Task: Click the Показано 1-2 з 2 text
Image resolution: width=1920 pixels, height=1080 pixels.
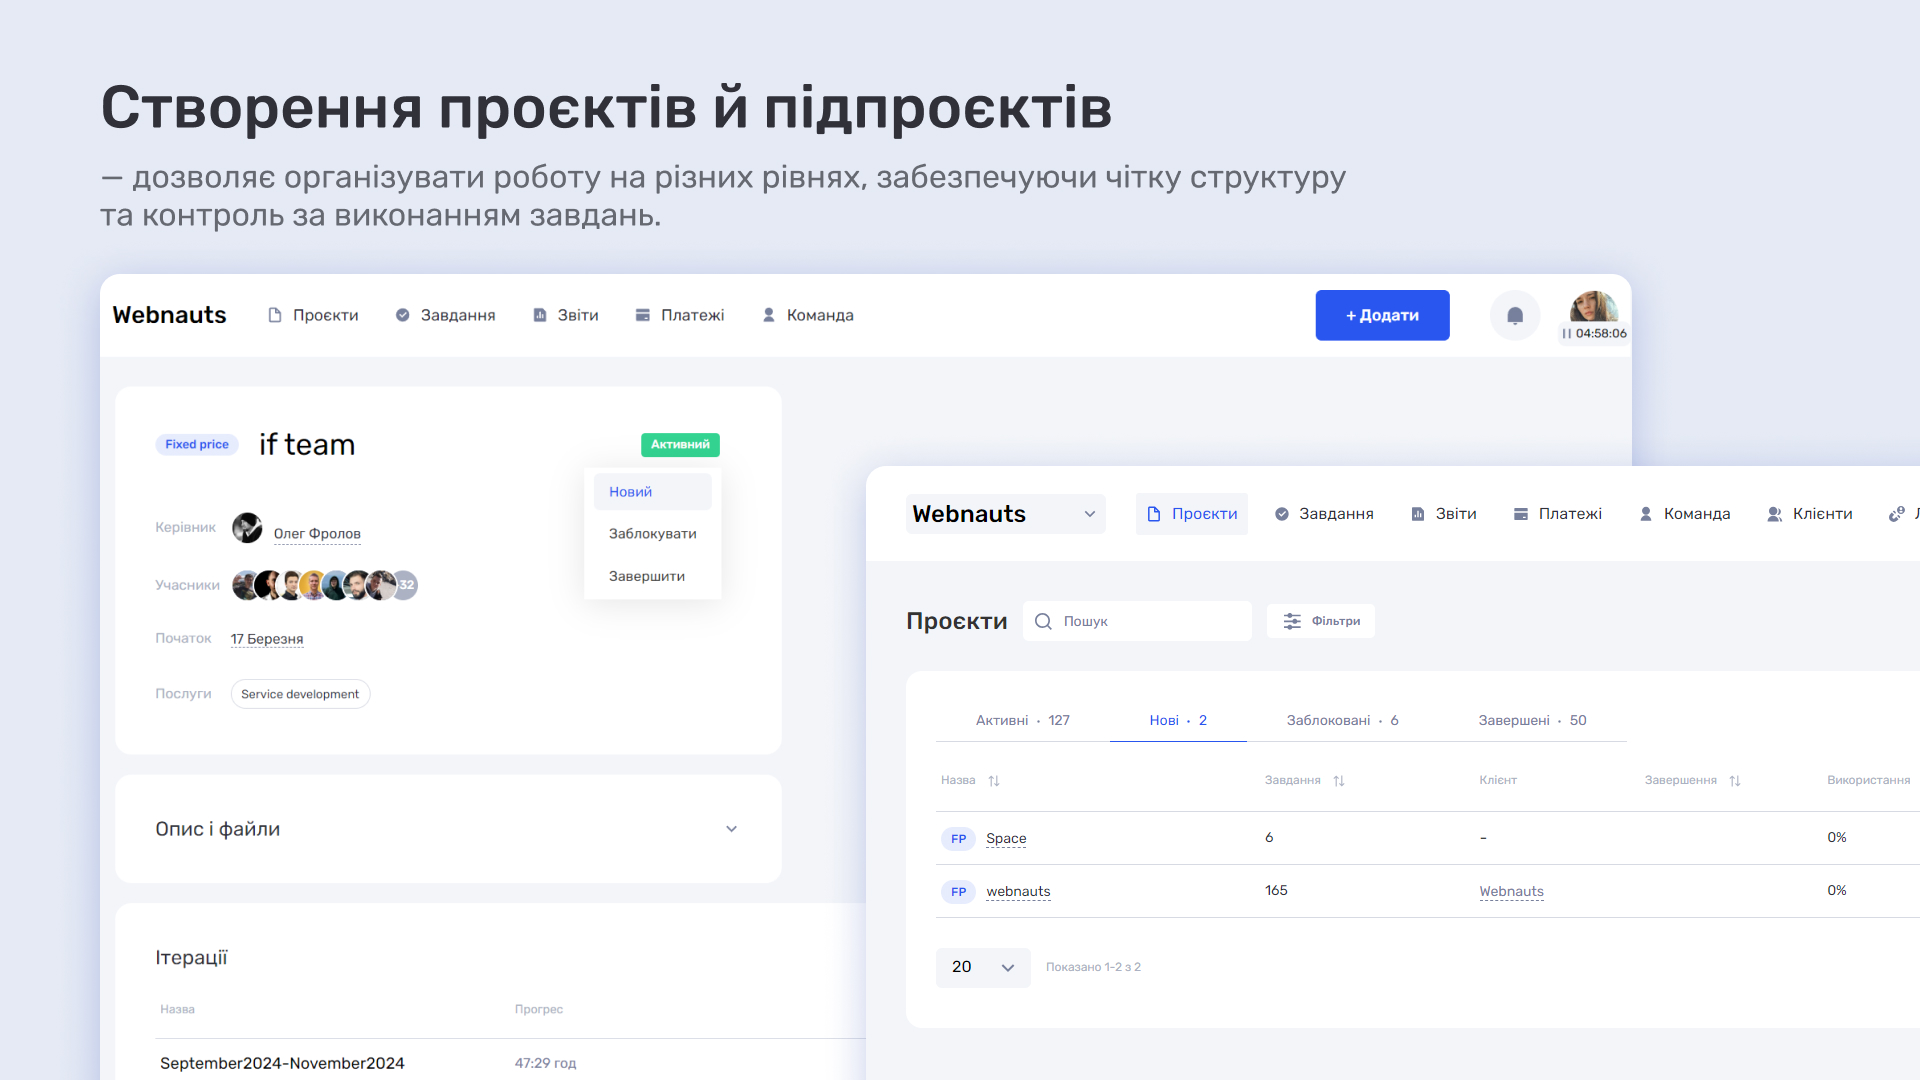Action: (x=1093, y=967)
